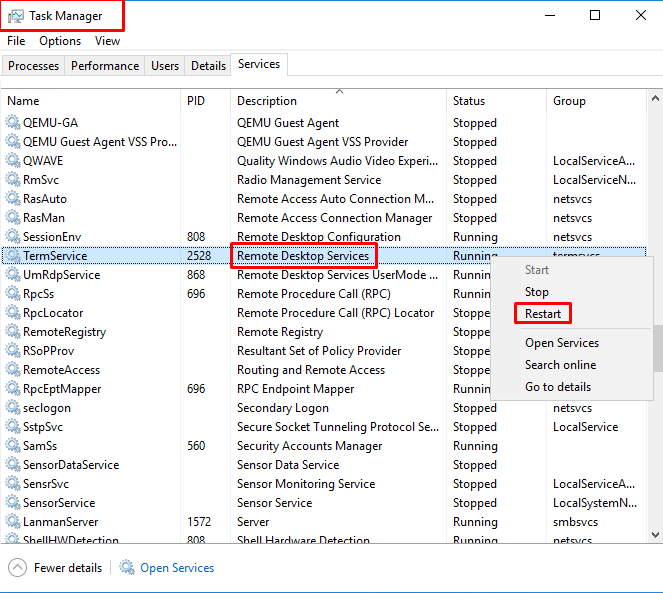Click the gear icon beside TermService
The width and height of the screenshot is (663, 593).
pyautogui.click(x=13, y=255)
